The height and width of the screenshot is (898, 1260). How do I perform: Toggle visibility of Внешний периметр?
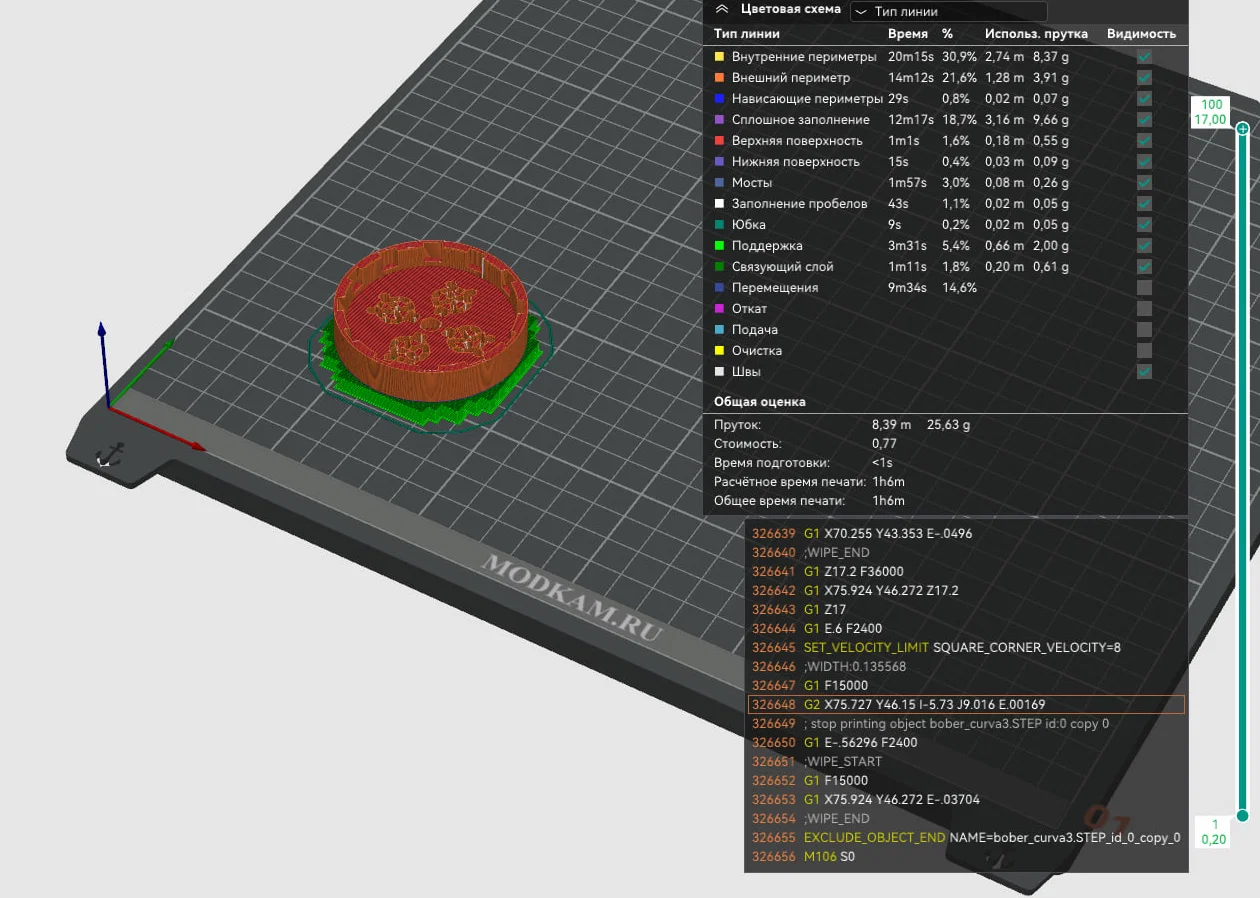coord(1144,78)
